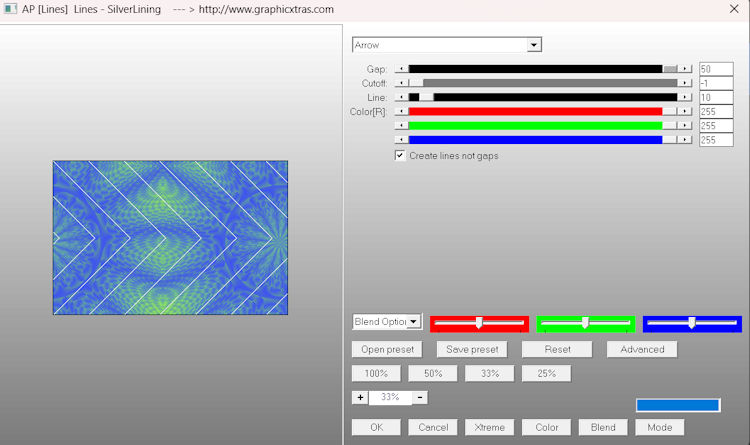Click the blue value field showing 255
This screenshot has height=445, width=750.
click(716, 140)
